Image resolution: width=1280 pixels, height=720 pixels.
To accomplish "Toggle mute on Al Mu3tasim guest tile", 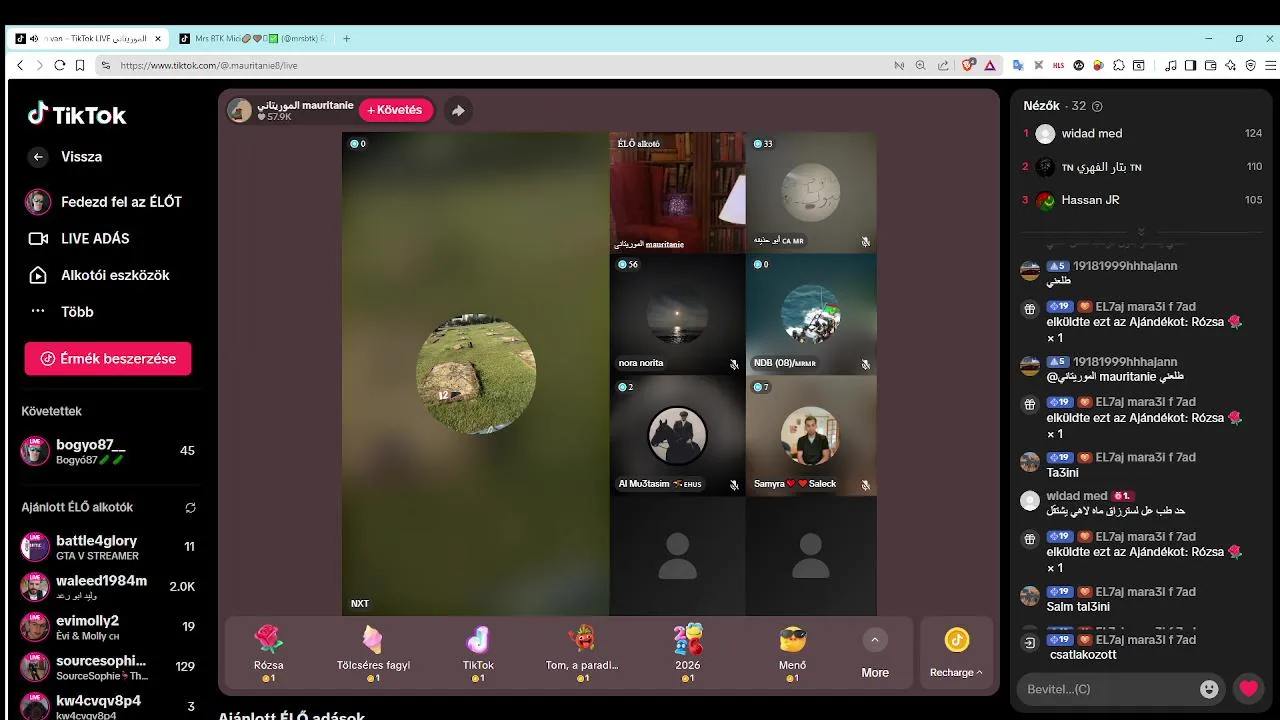I will tap(734, 485).
